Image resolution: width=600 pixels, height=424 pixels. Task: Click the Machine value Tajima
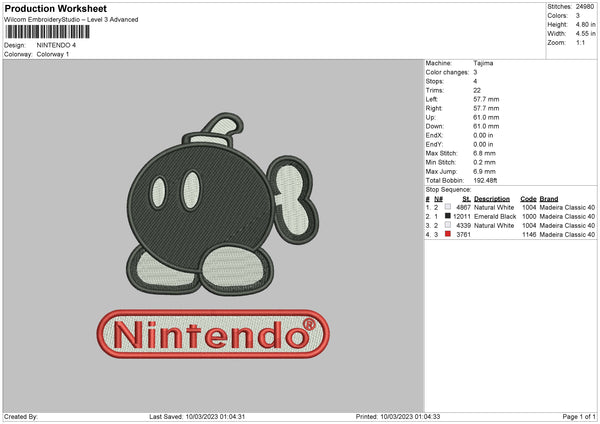pyautogui.click(x=483, y=63)
